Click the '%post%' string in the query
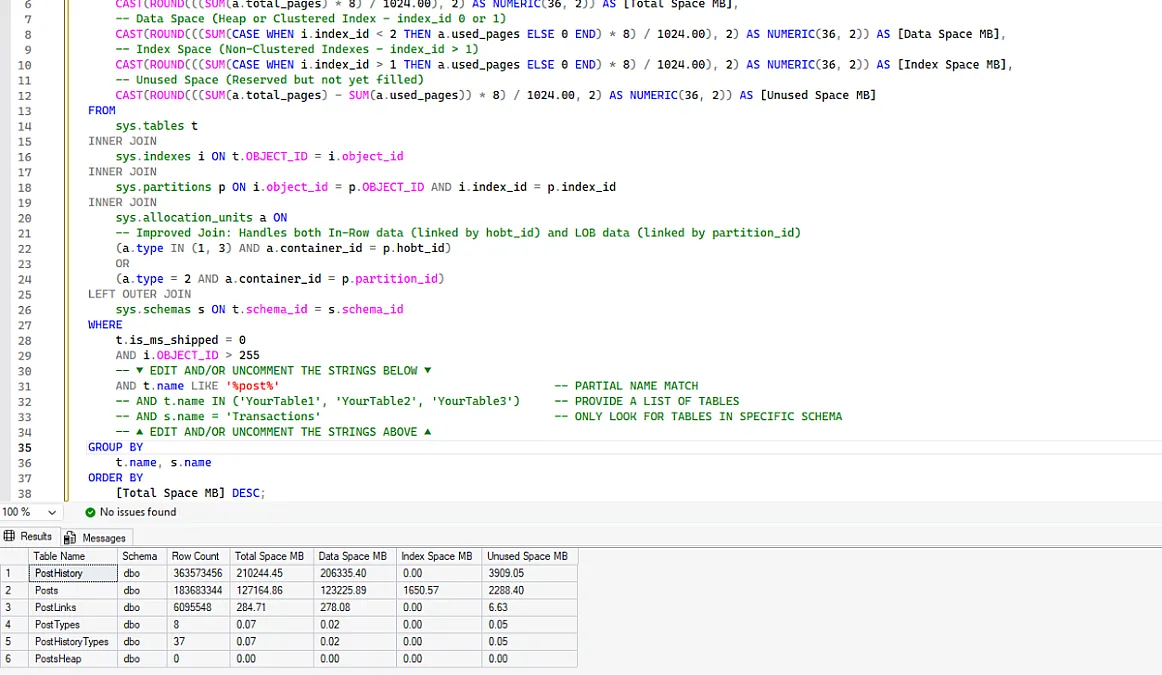 [x=253, y=386]
